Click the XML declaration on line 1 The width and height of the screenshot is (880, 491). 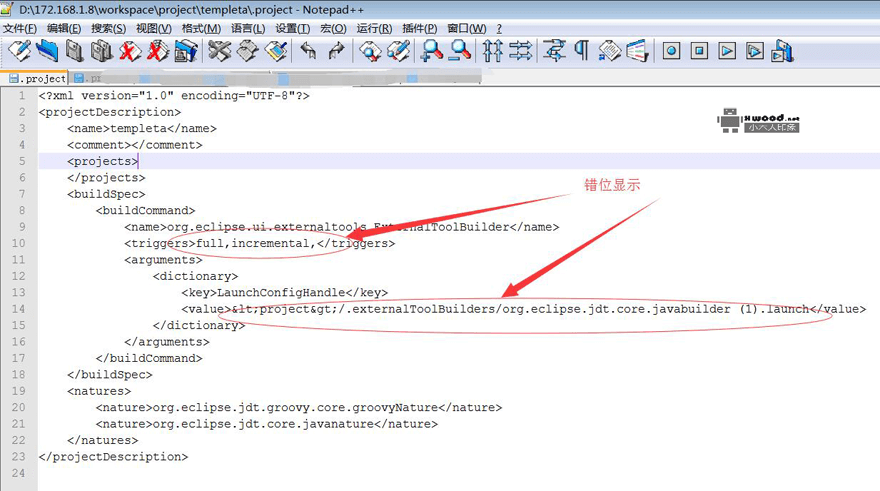pyautogui.click(x=174, y=95)
